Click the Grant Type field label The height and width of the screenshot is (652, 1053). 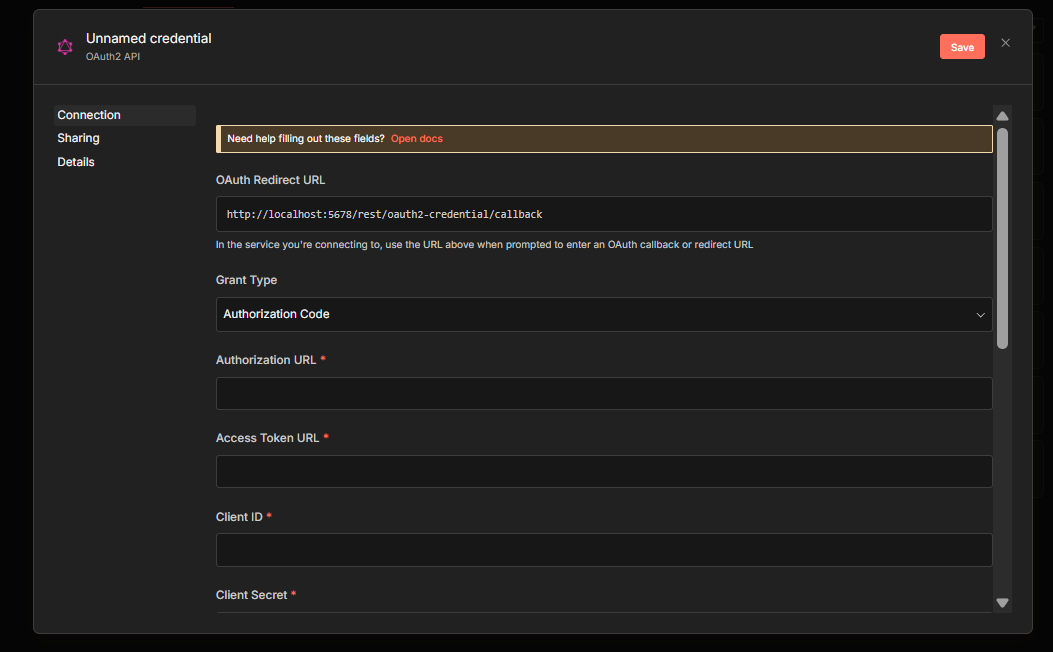247,280
